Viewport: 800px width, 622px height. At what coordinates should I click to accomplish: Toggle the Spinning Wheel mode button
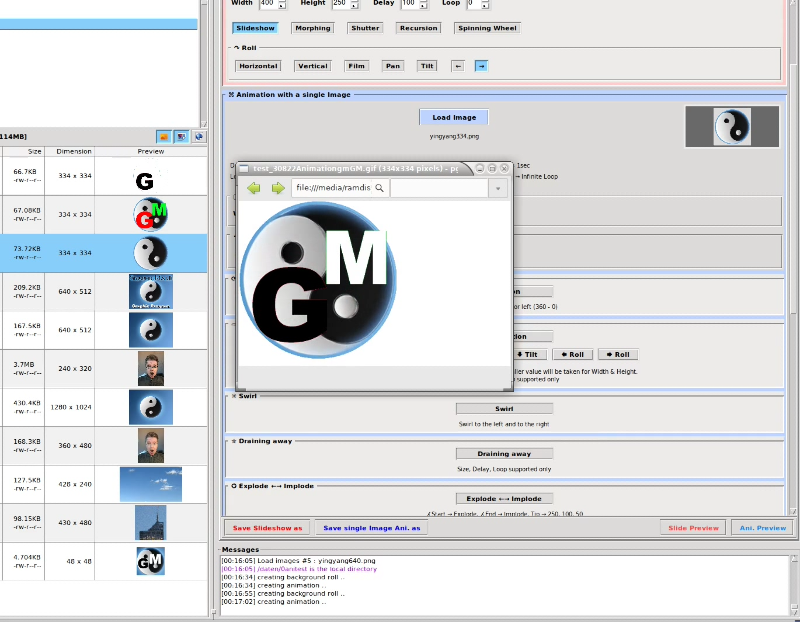(x=487, y=28)
